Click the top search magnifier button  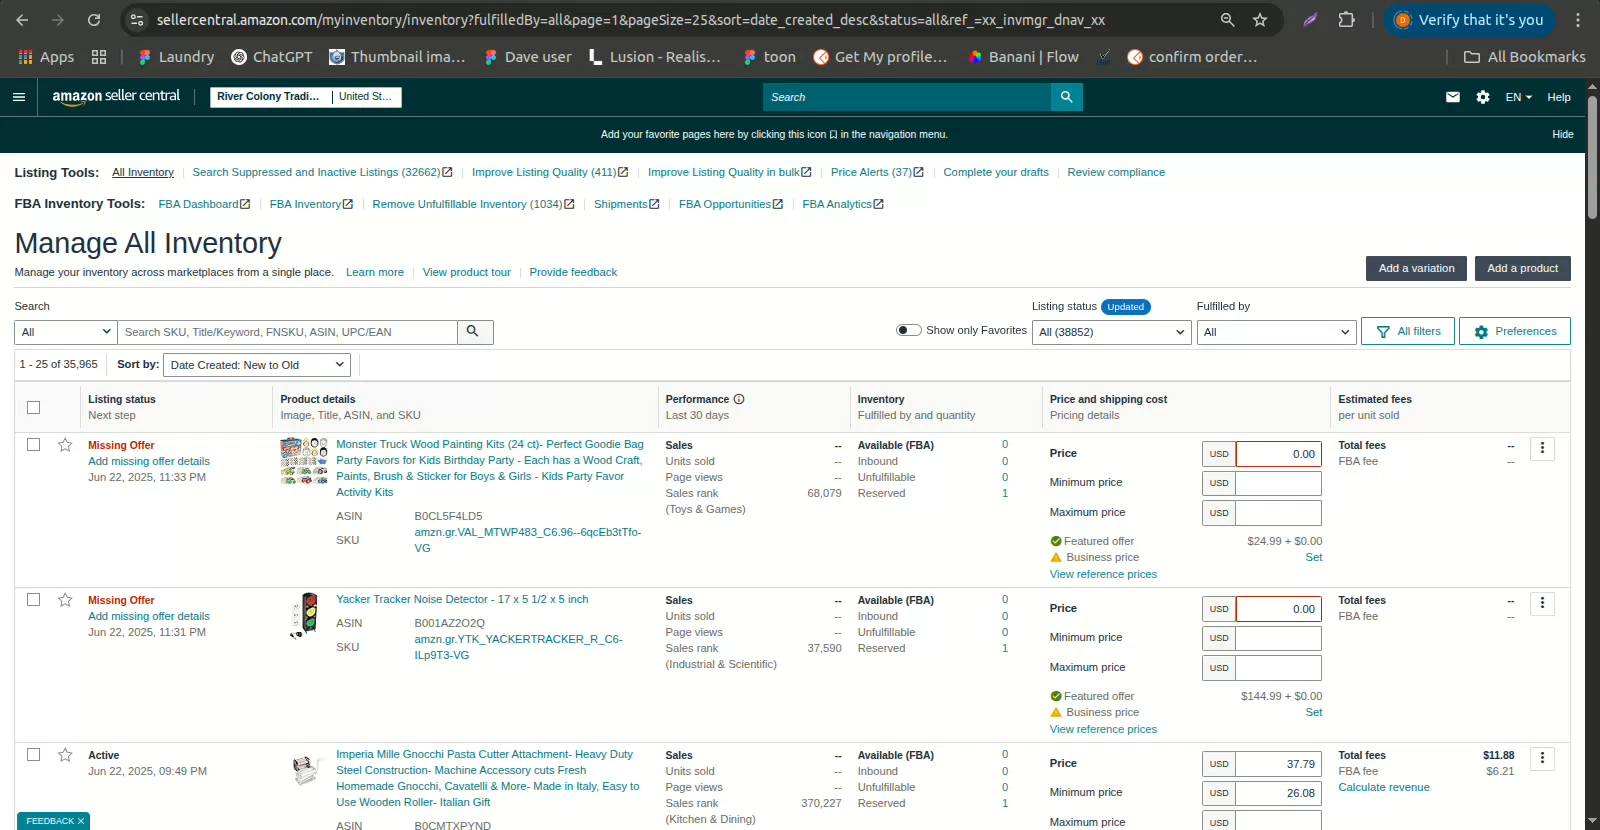pos(1066,97)
